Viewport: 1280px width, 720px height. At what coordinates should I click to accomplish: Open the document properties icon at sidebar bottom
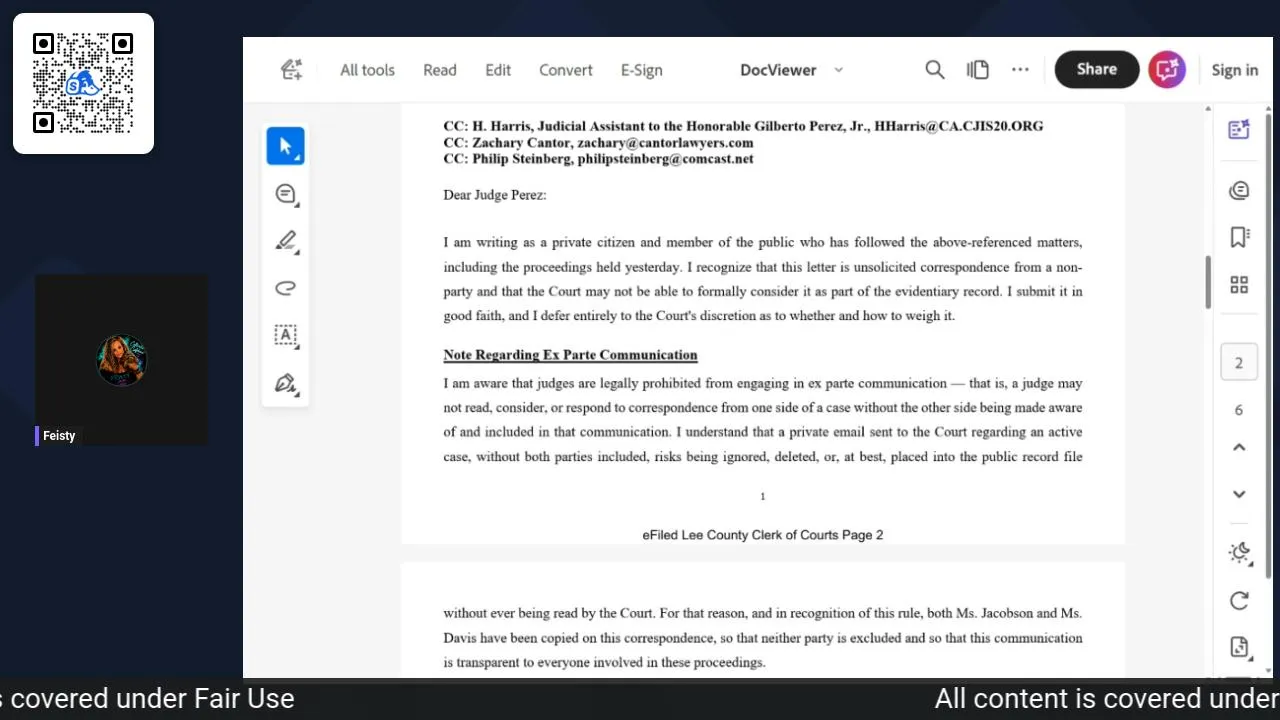[x=1240, y=647]
